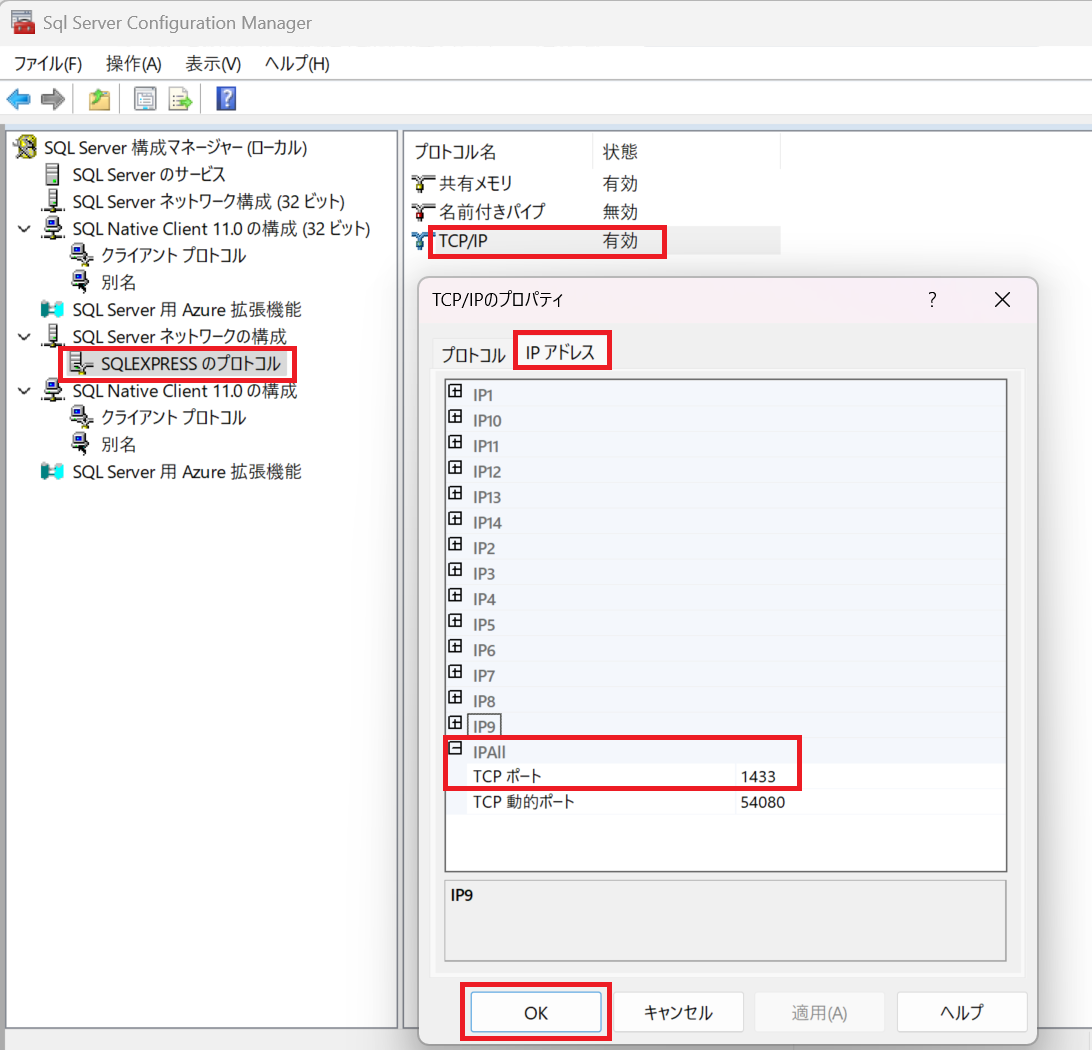Viewport: 1092px width, 1050px height.
Task: Expand the IP2 entry
Action: pos(455,544)
